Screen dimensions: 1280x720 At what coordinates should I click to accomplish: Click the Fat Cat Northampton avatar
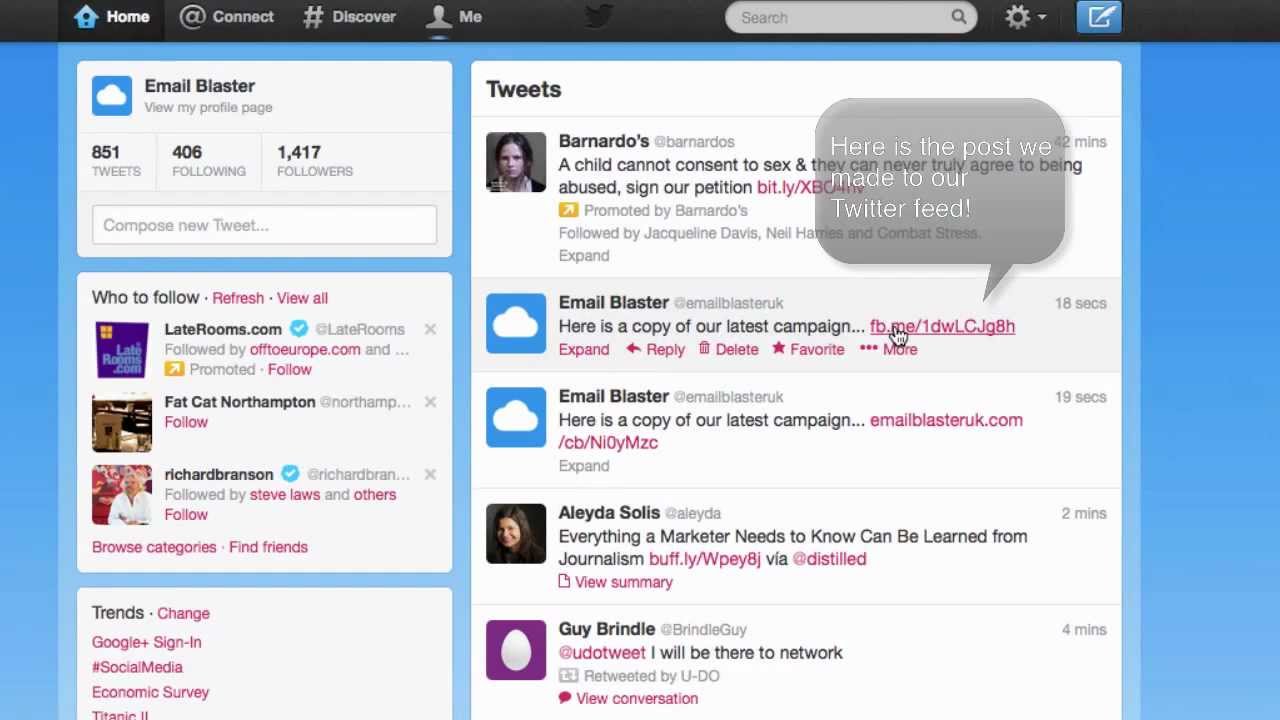[122, 424]
